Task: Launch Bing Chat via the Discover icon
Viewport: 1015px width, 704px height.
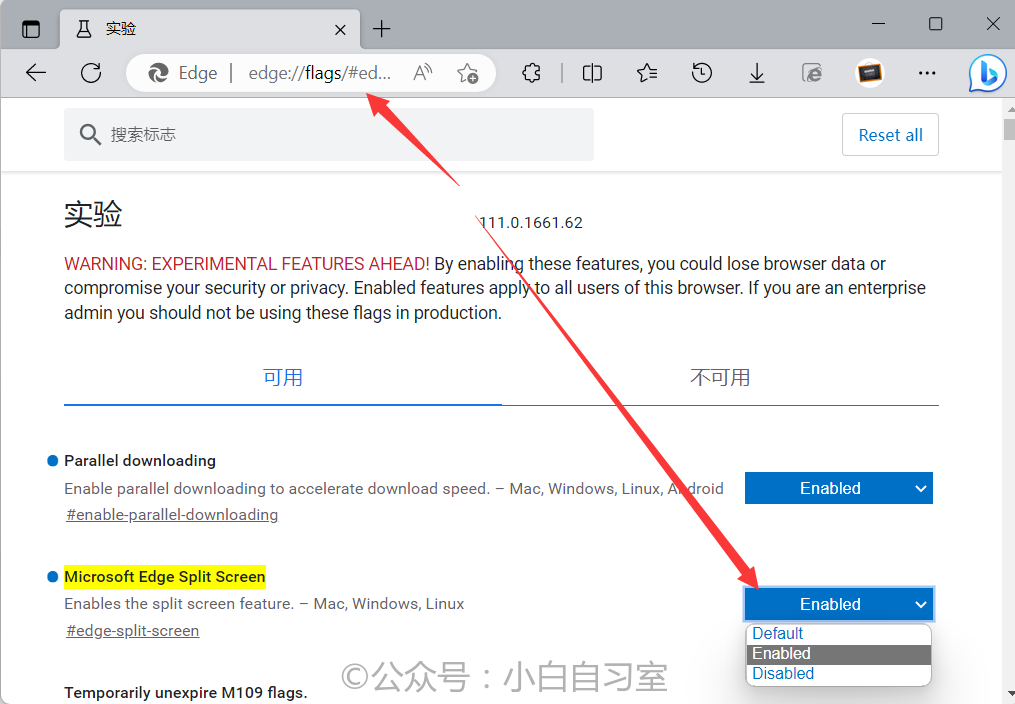Action: (x=986, y=73)
